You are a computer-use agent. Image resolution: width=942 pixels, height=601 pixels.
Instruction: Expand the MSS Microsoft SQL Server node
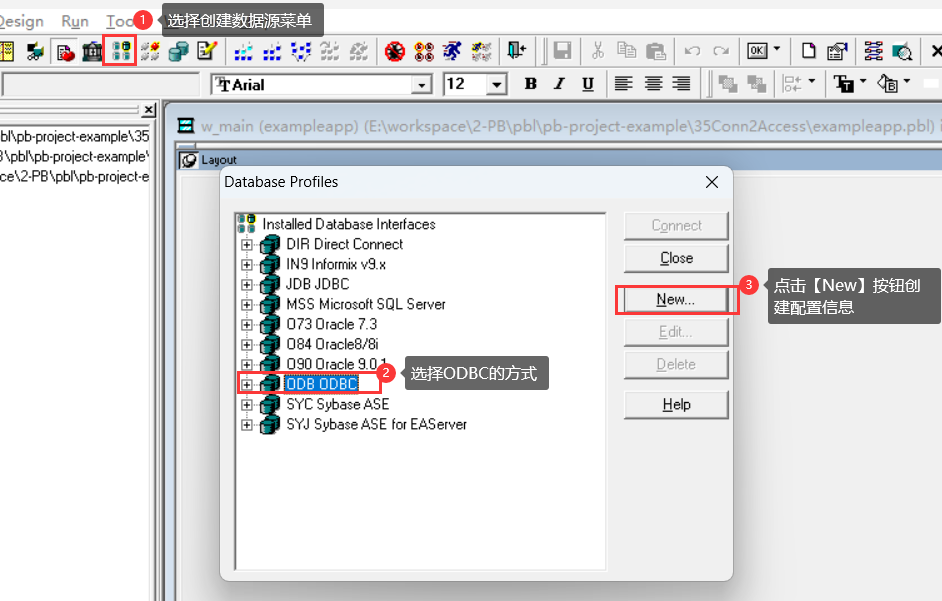point(246,305)
